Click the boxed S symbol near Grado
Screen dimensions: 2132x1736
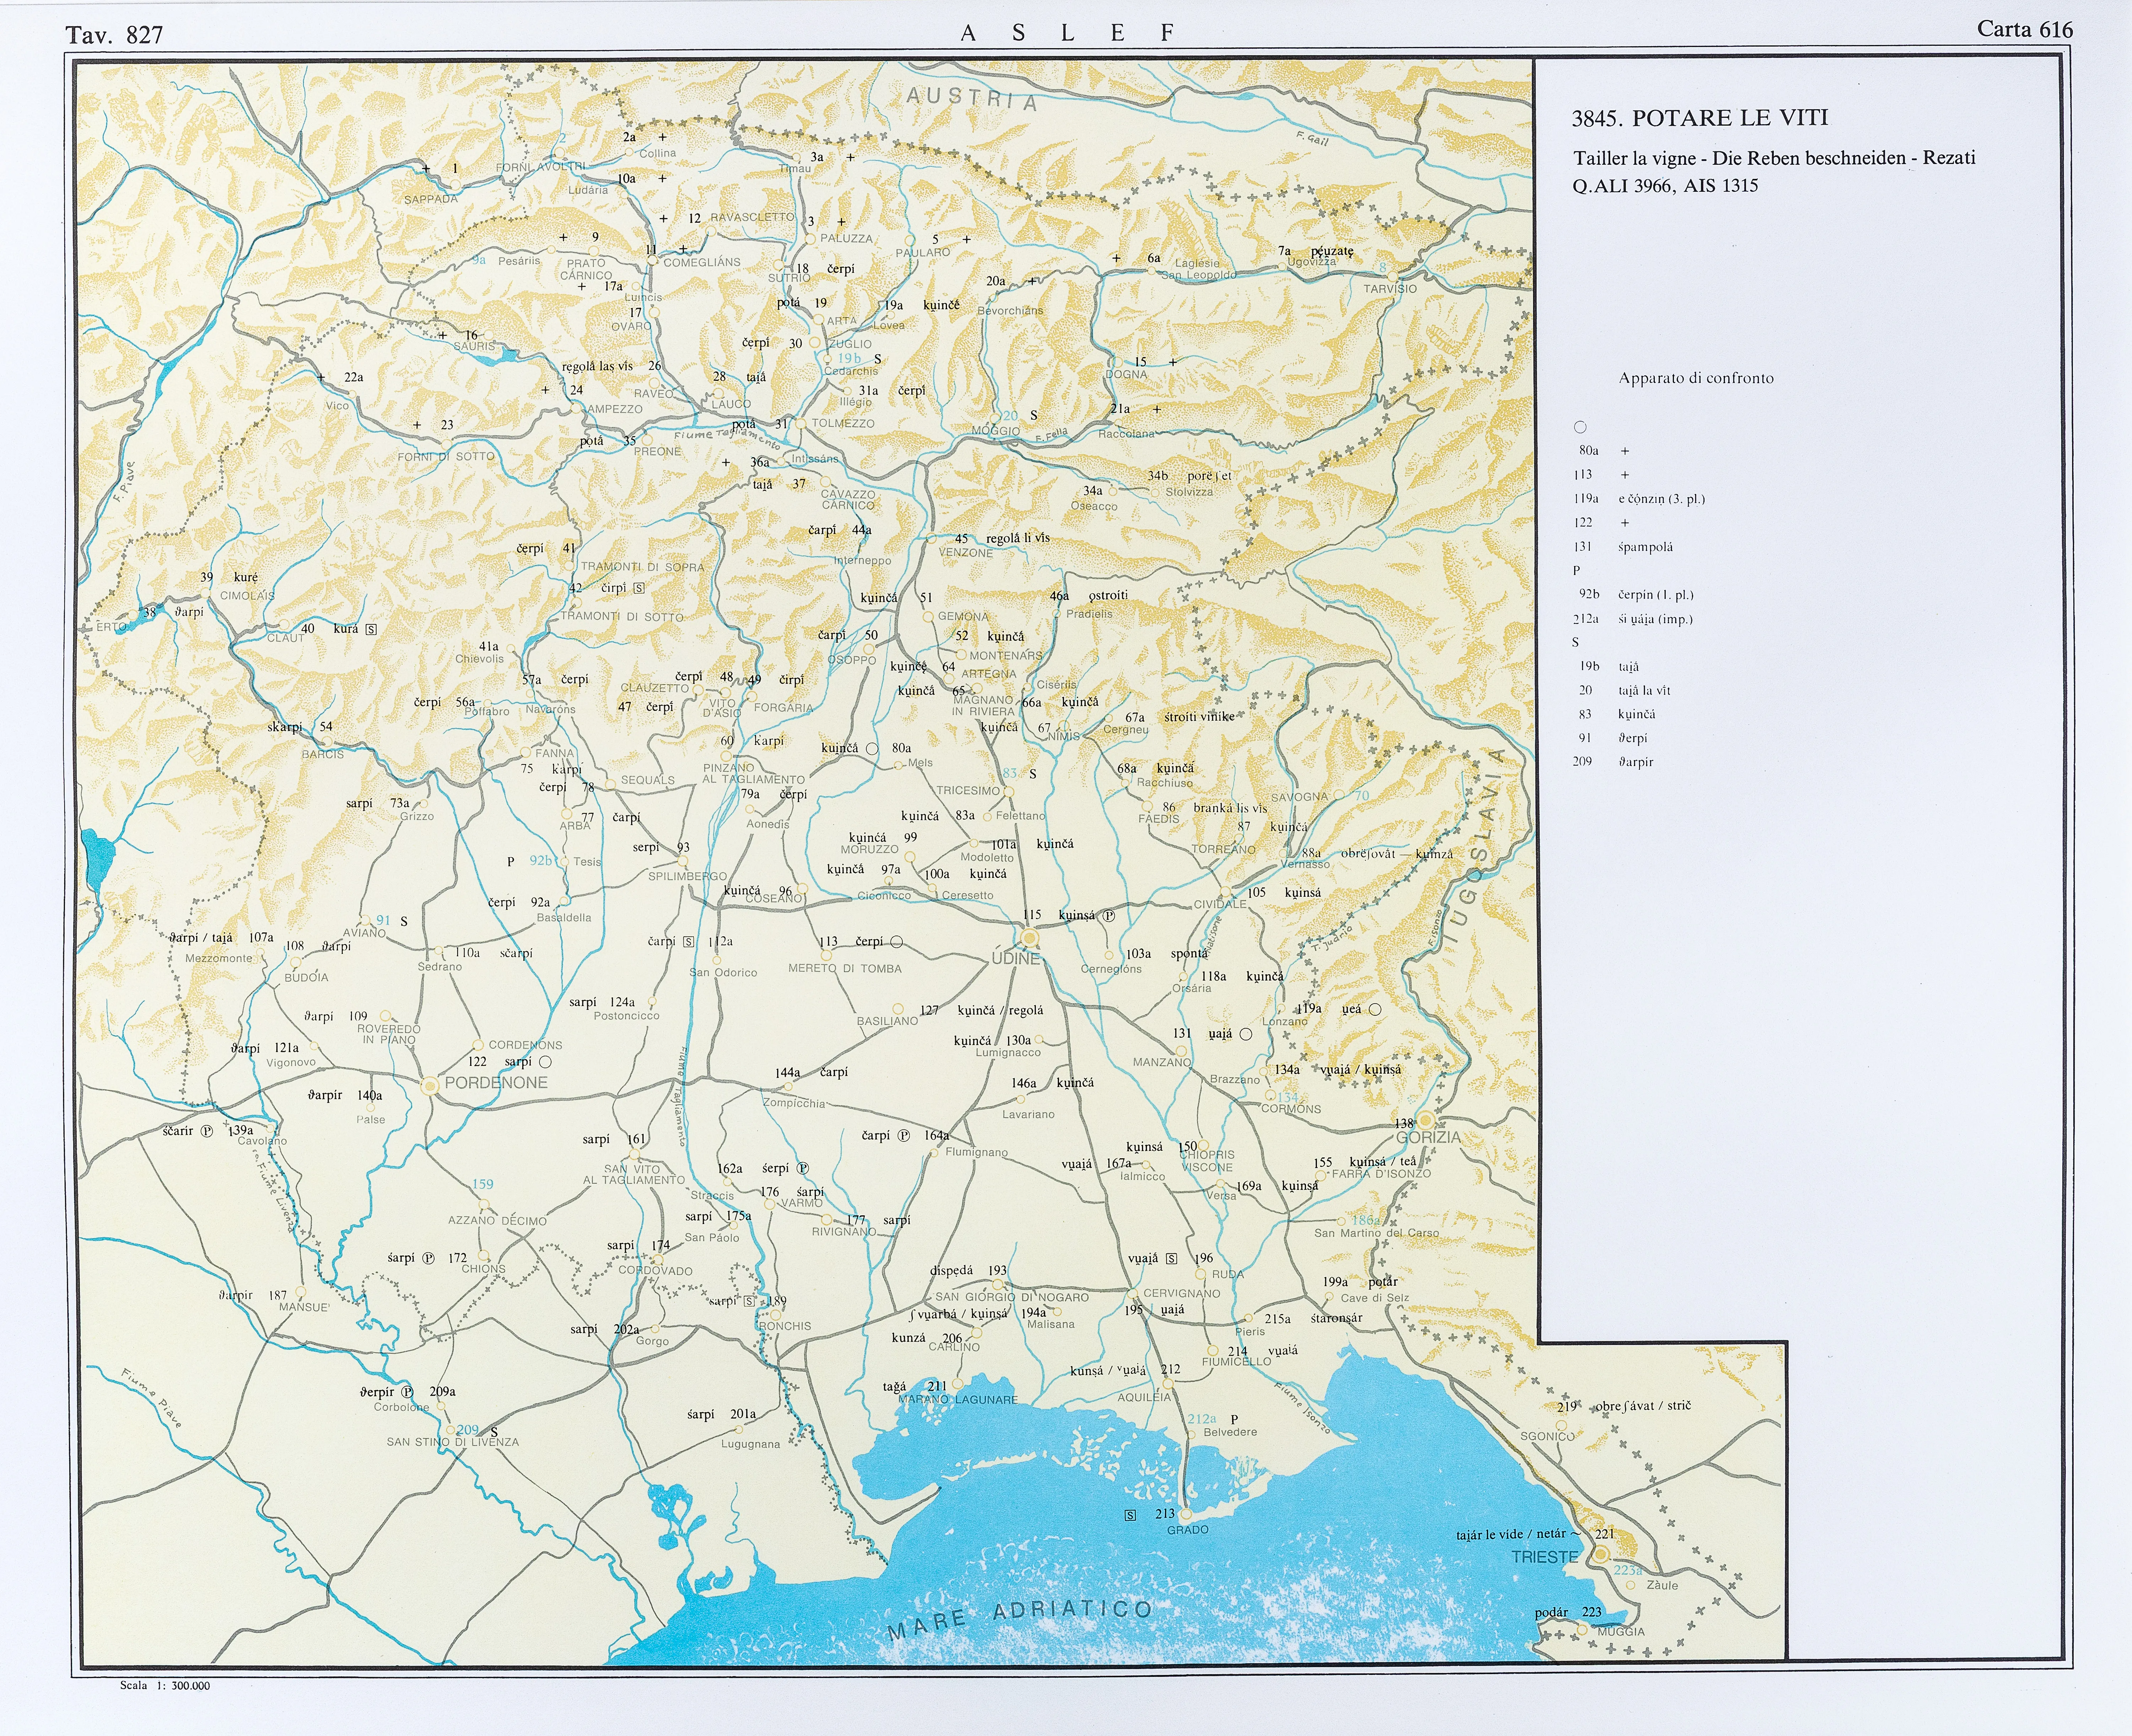tap(1131, 1515)
